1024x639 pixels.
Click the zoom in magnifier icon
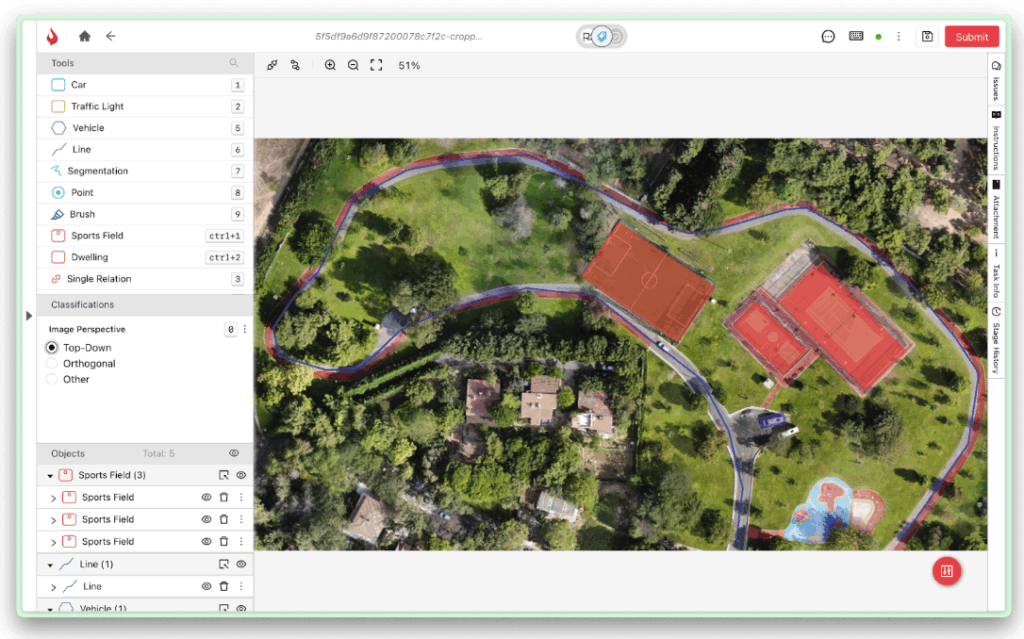[330, 65]
